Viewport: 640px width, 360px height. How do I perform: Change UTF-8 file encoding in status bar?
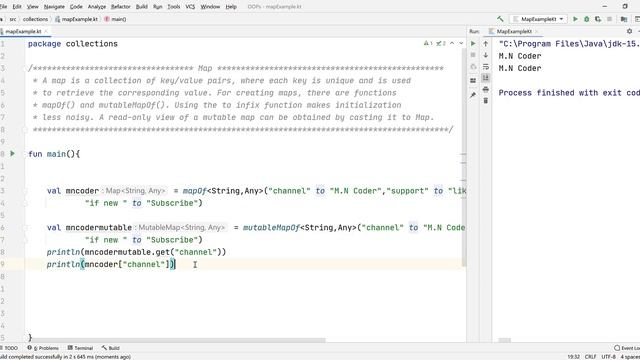click(x=608, y=357)
